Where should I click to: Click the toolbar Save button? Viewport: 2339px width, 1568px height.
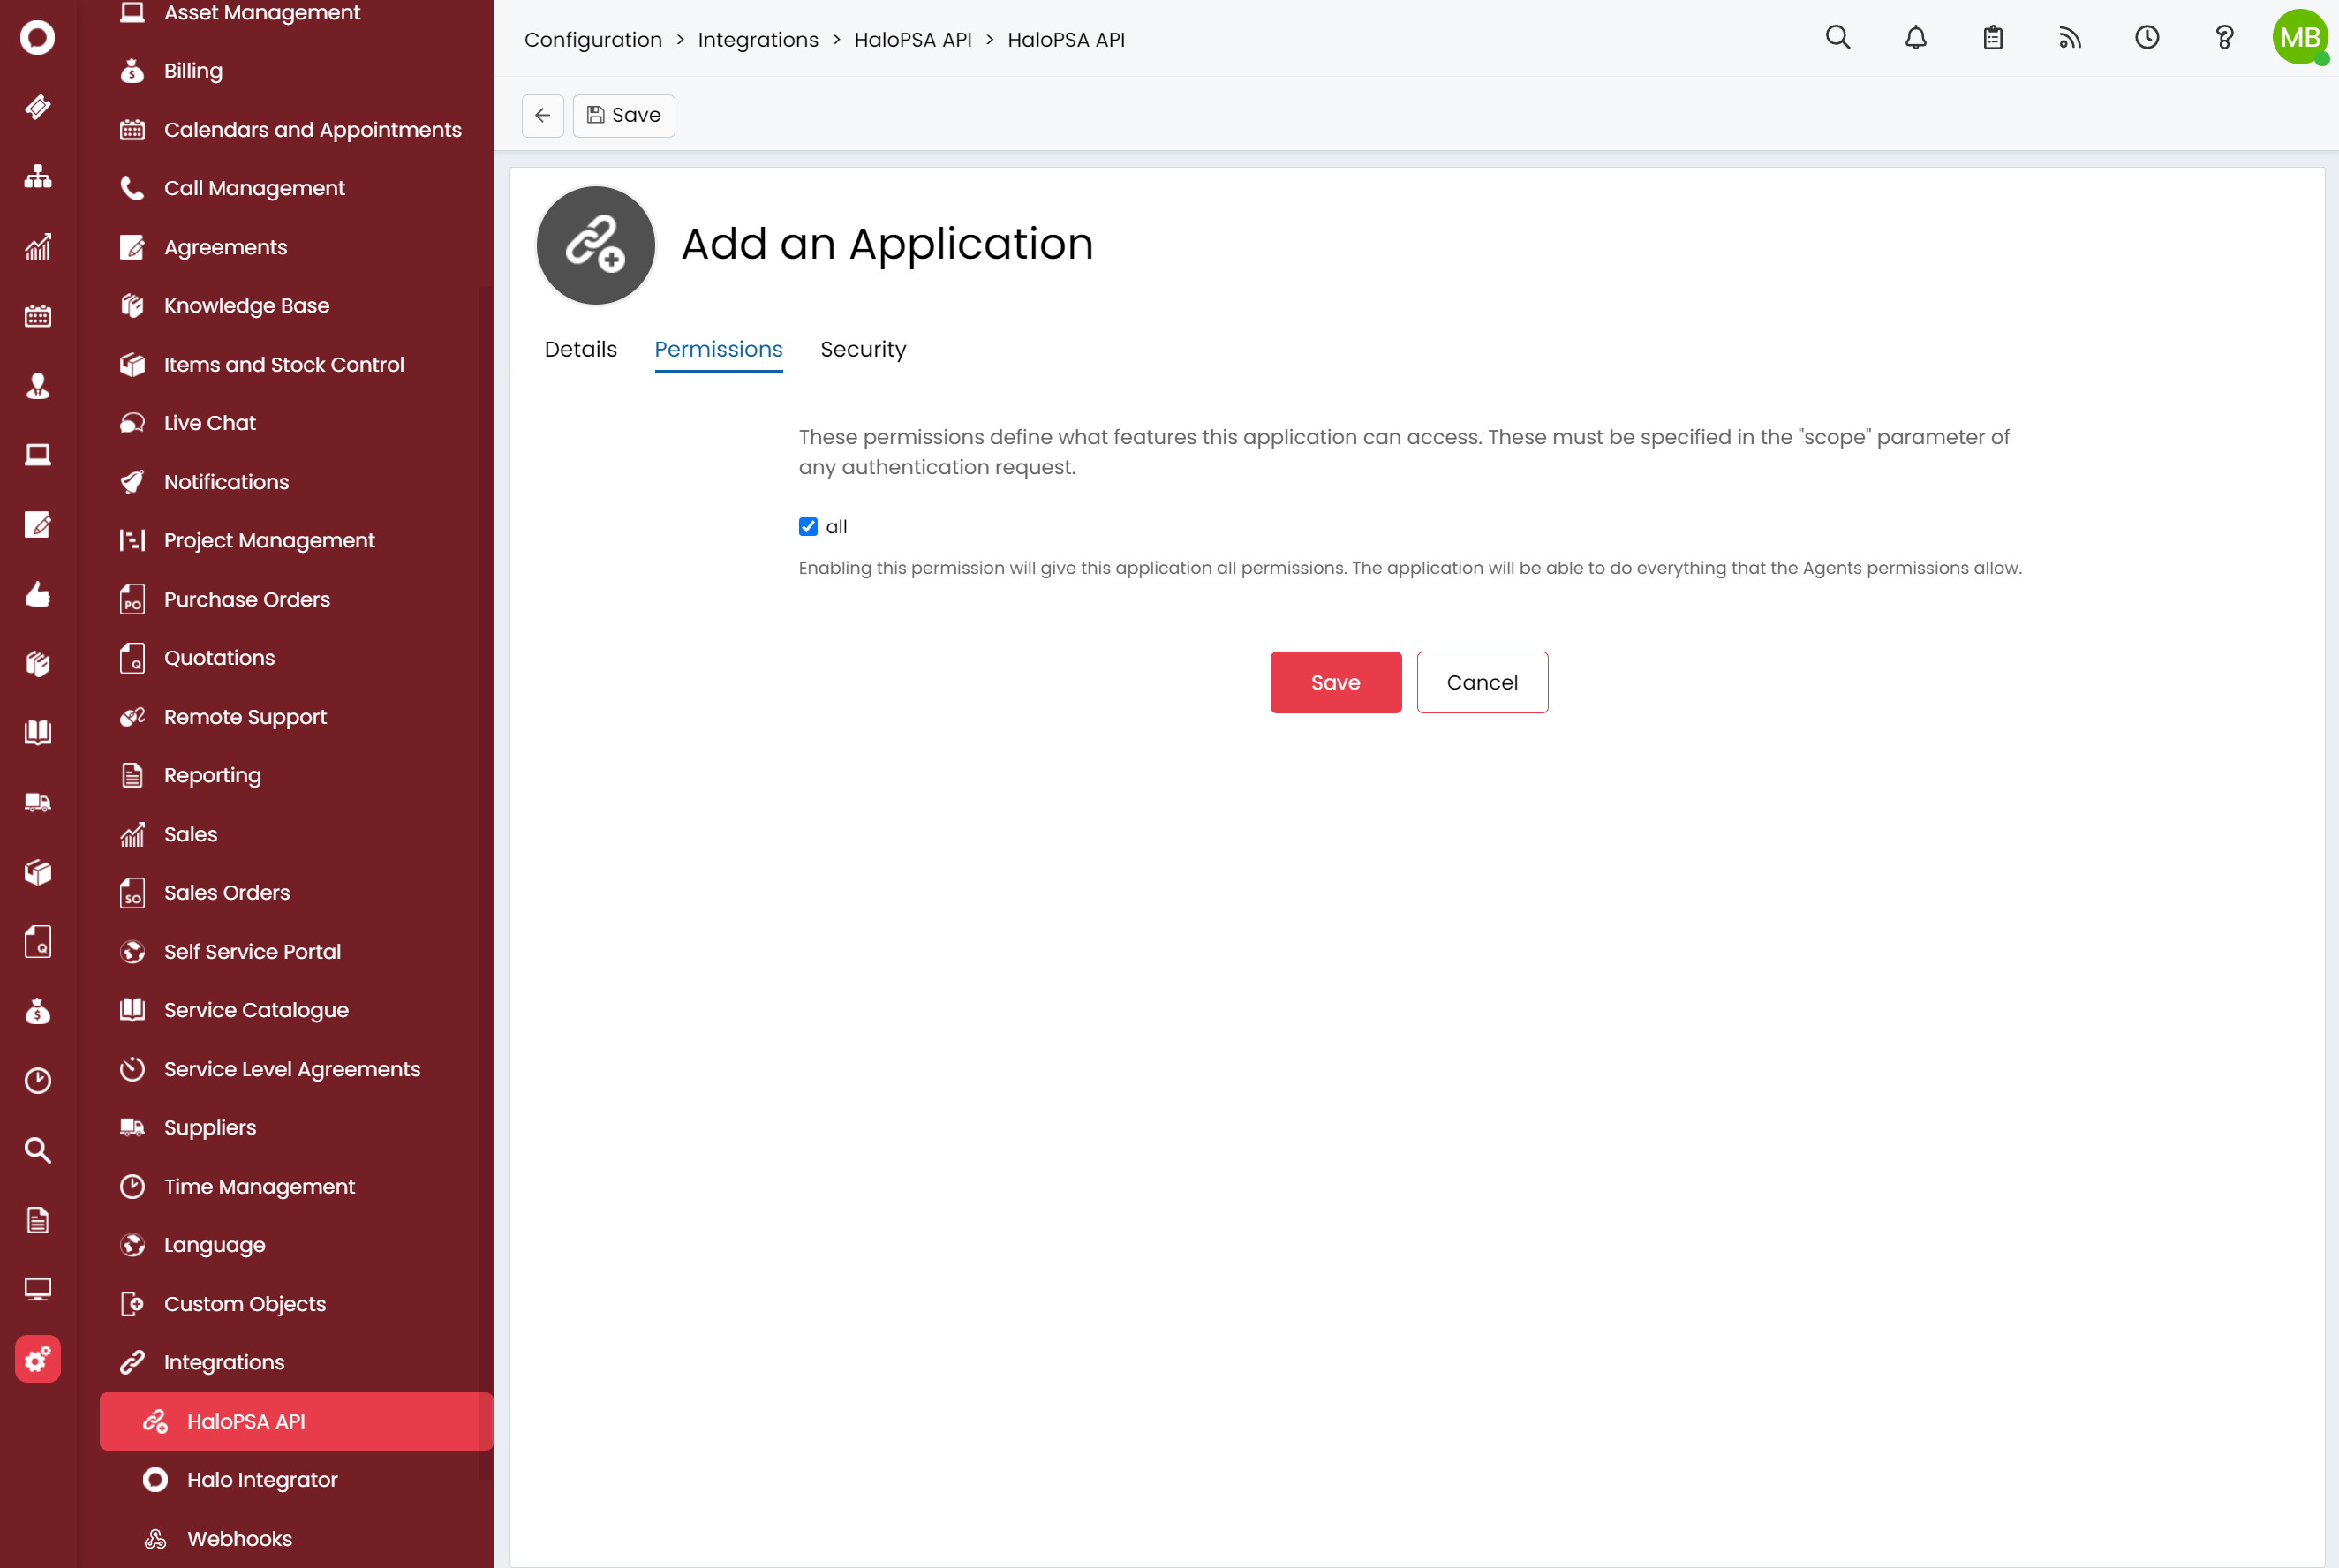pos(623,115)
